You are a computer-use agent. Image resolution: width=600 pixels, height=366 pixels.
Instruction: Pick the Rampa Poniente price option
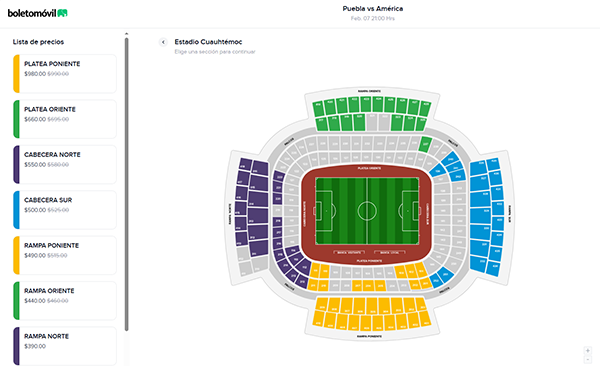point(65,255)
